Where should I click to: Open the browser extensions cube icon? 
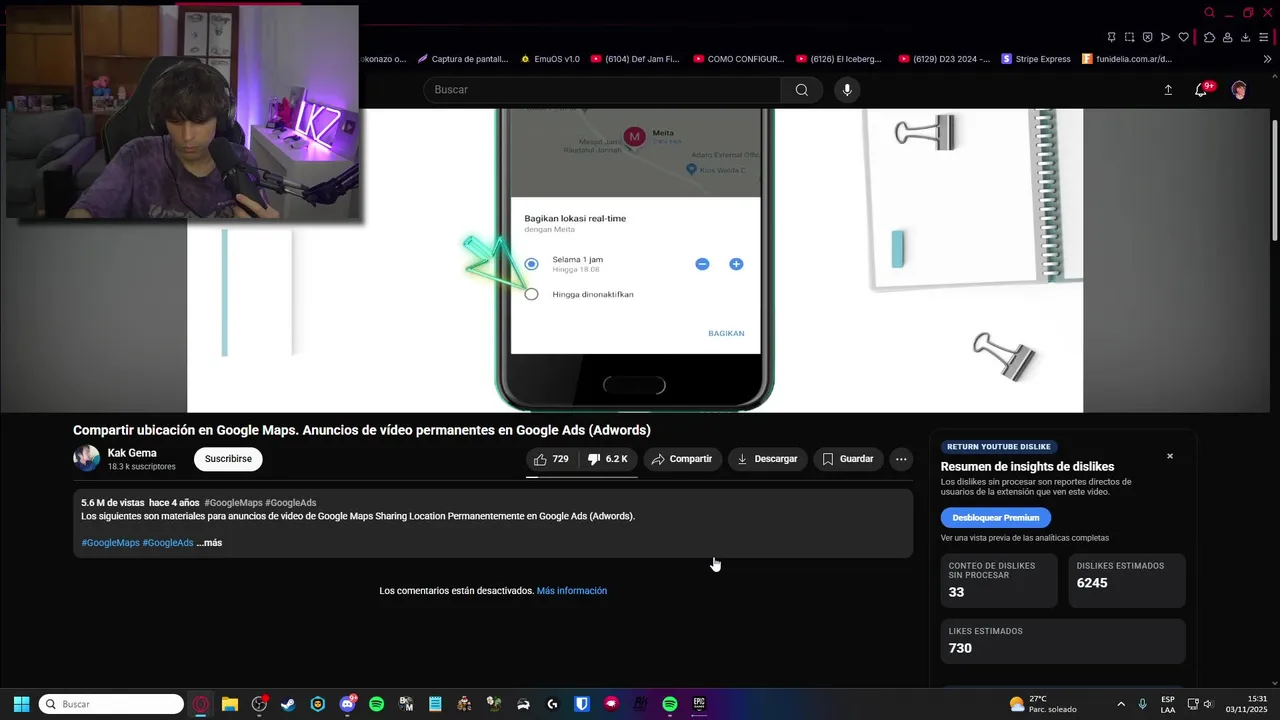point(1209,37)
